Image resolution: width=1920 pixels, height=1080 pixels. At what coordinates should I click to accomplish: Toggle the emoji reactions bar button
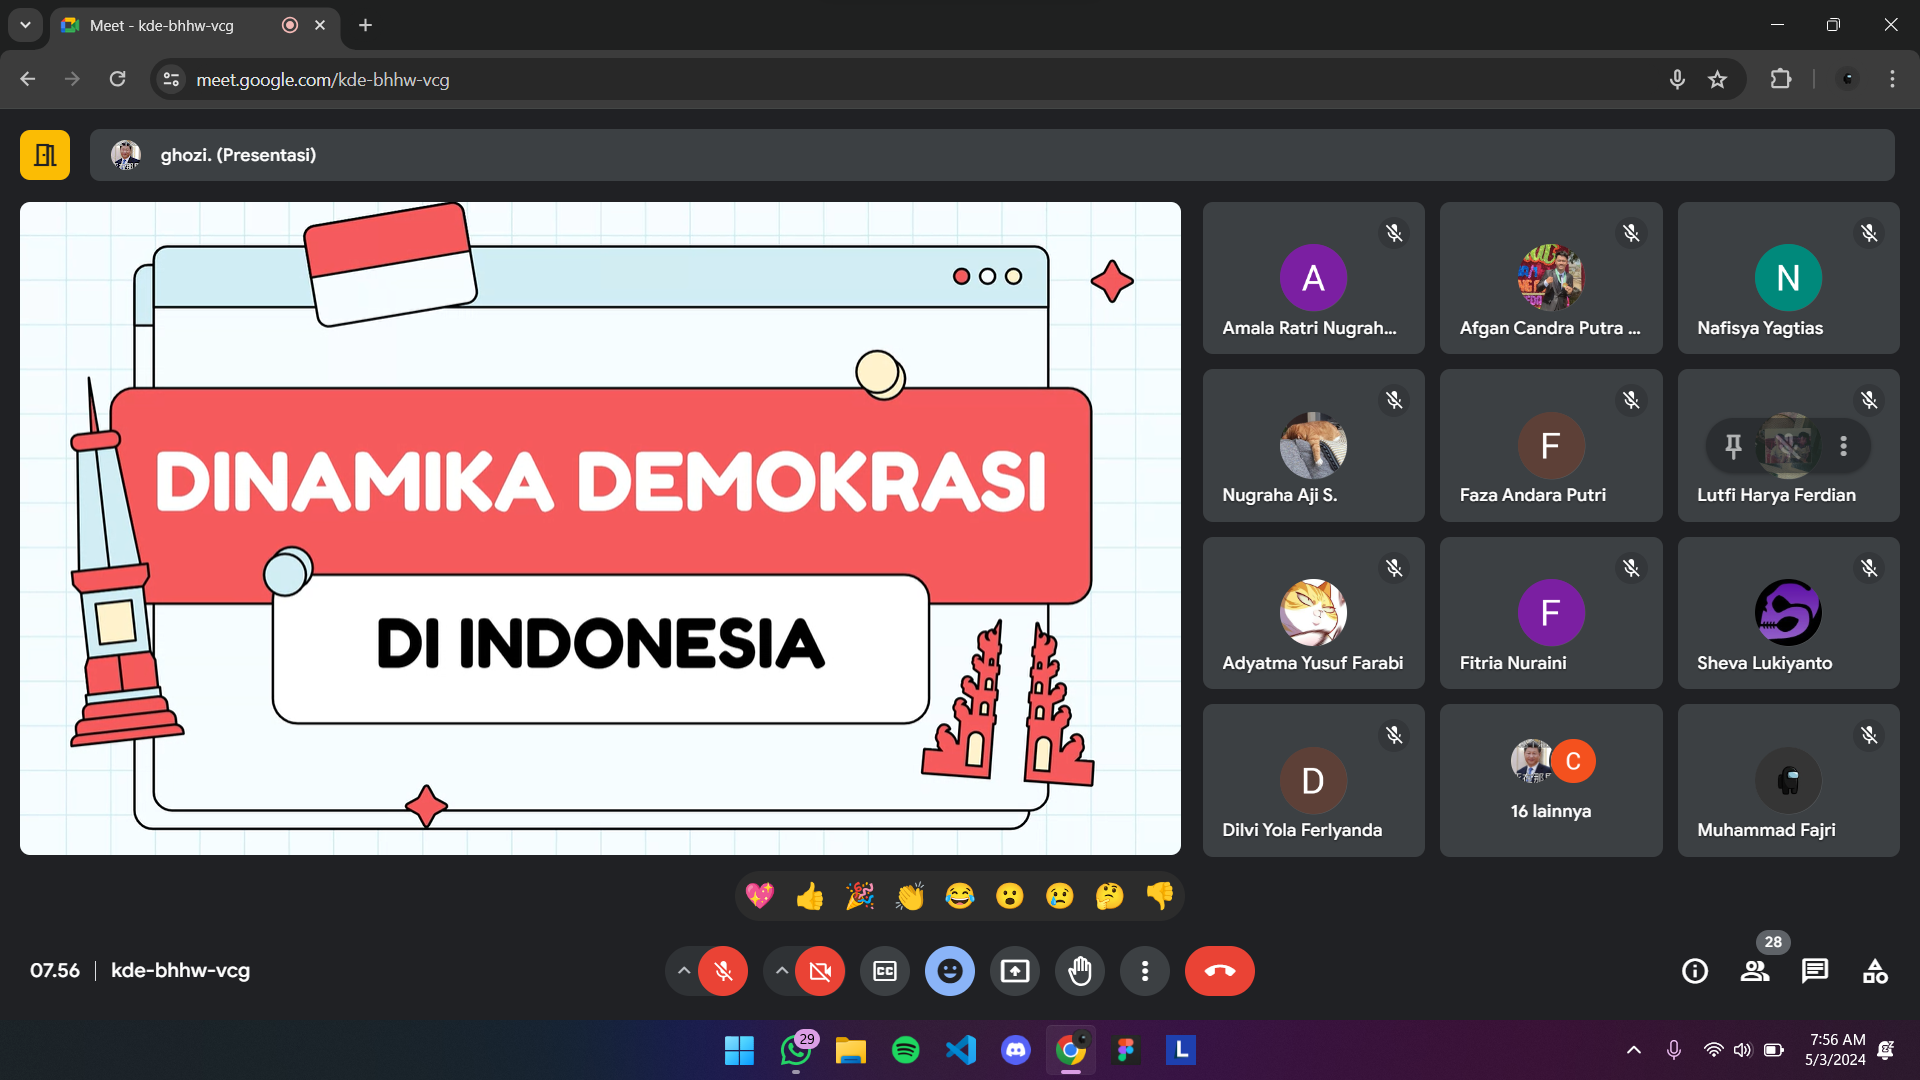pyautogui.click(x=950, y=971)
